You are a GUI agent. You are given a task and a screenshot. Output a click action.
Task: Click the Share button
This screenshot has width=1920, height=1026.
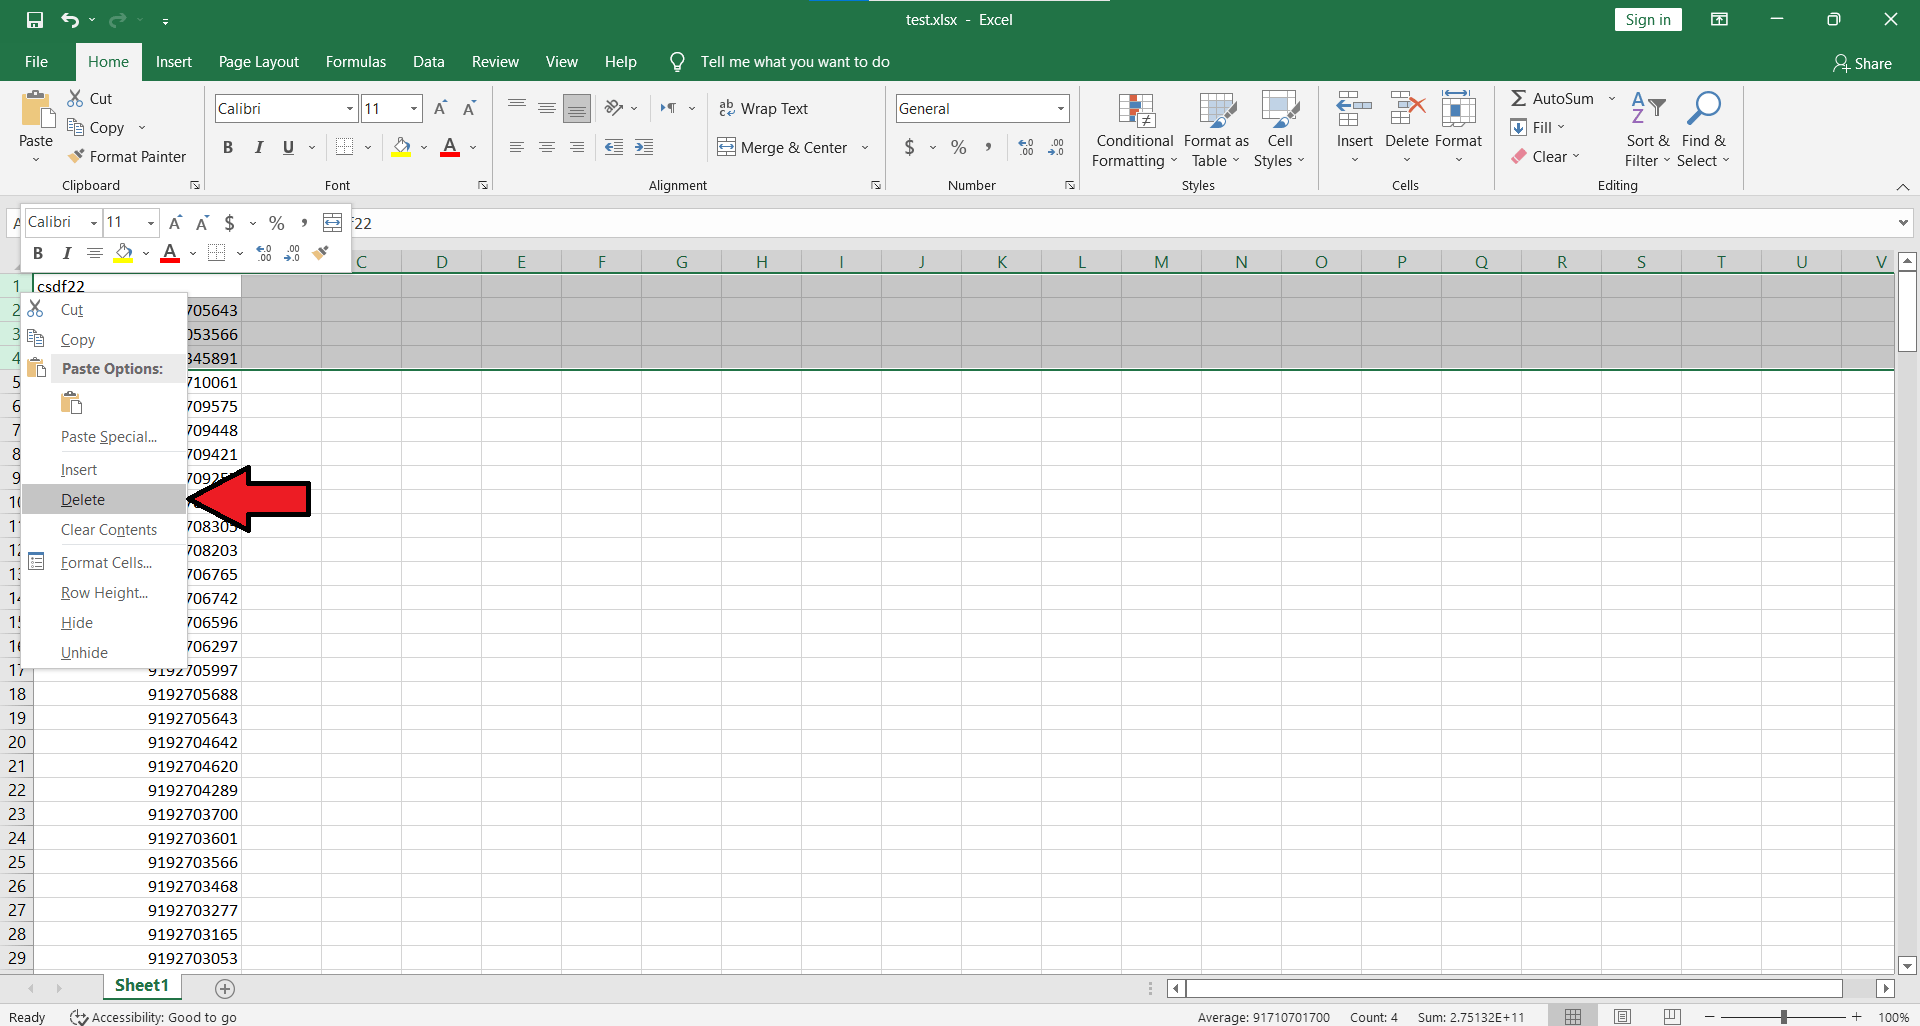(x=1862, y=63)
